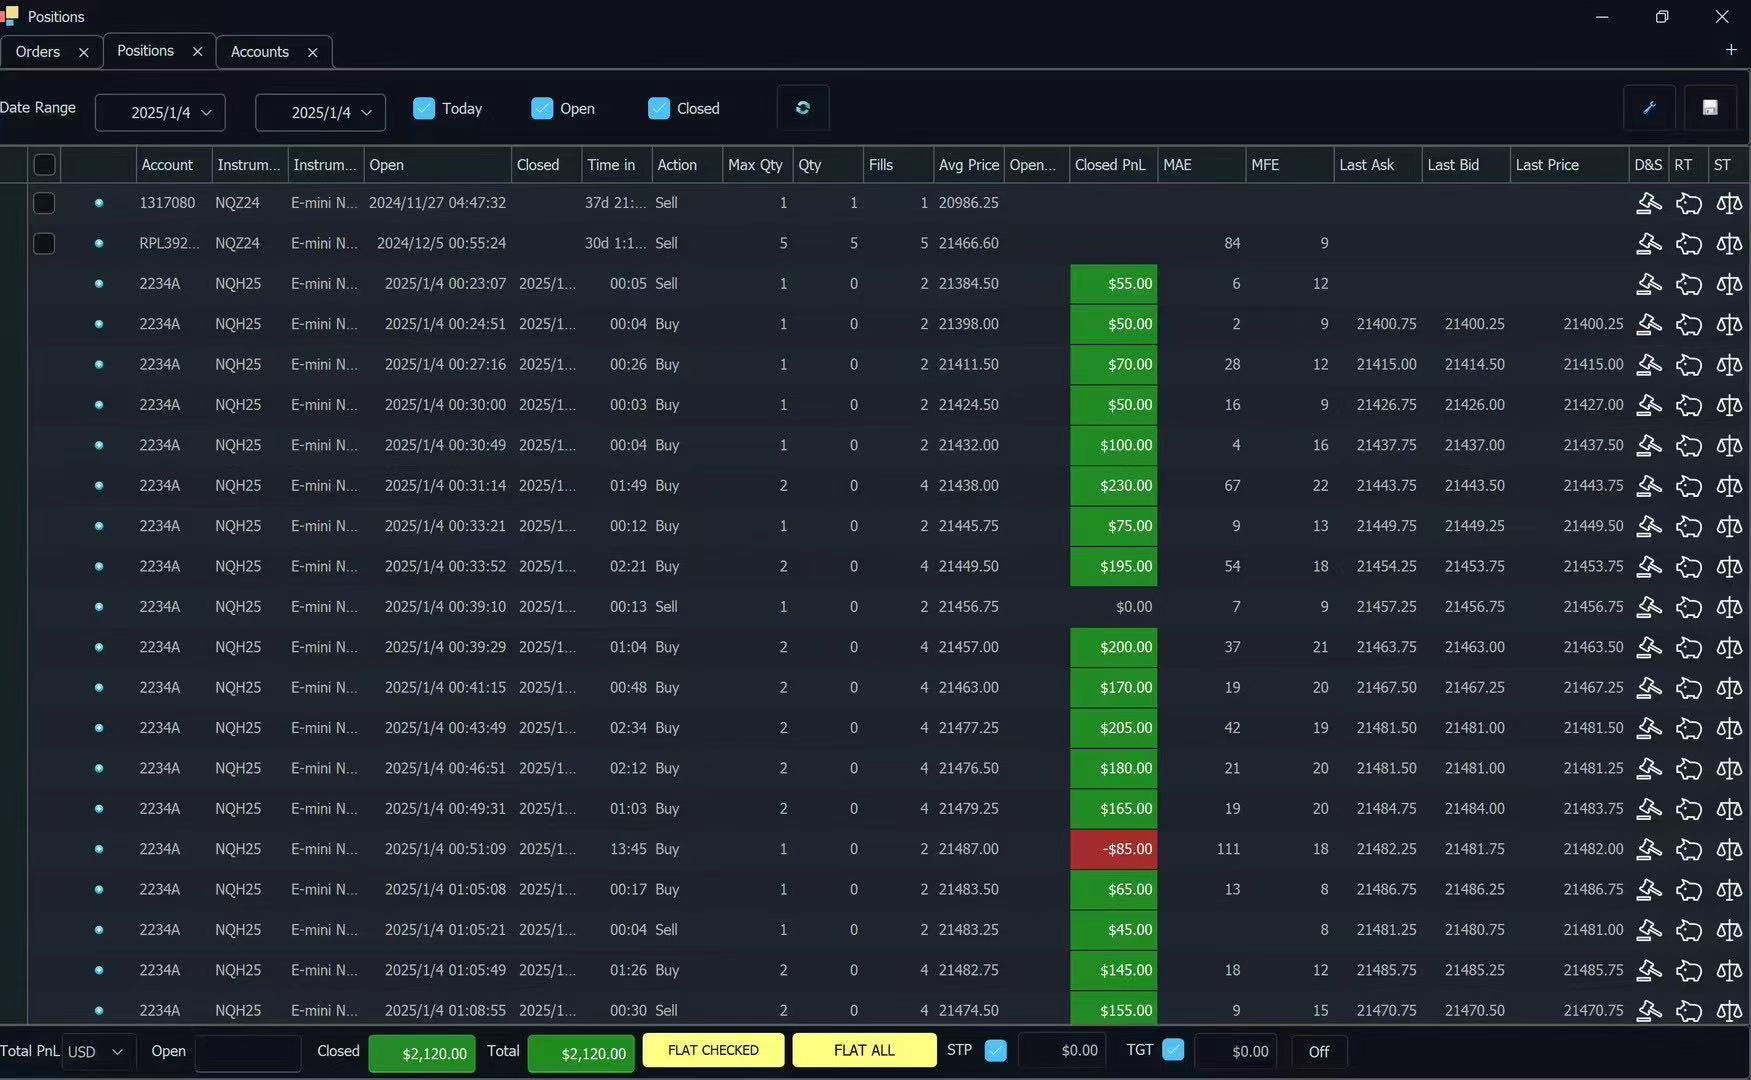This screenshot has height=1080, width=1751.
Task: Close the Accounts tab
Action: pos(313,52)
